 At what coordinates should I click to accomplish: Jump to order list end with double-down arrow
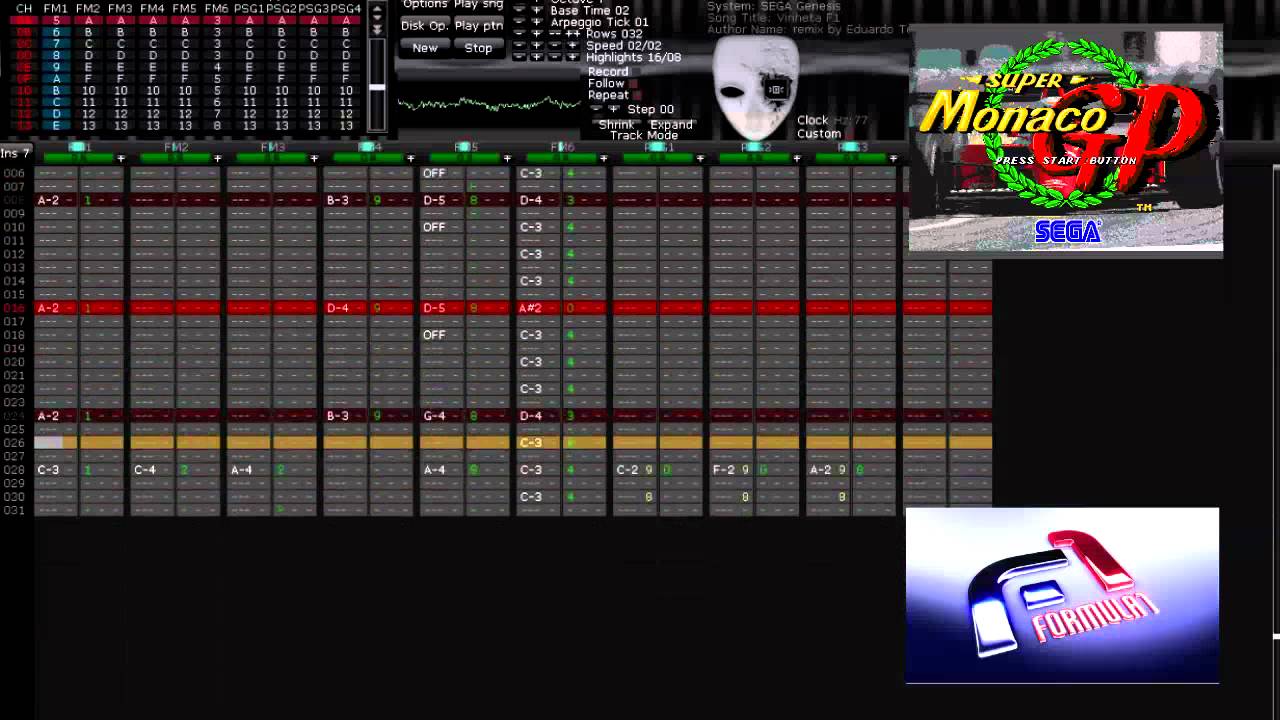point(377,29)
